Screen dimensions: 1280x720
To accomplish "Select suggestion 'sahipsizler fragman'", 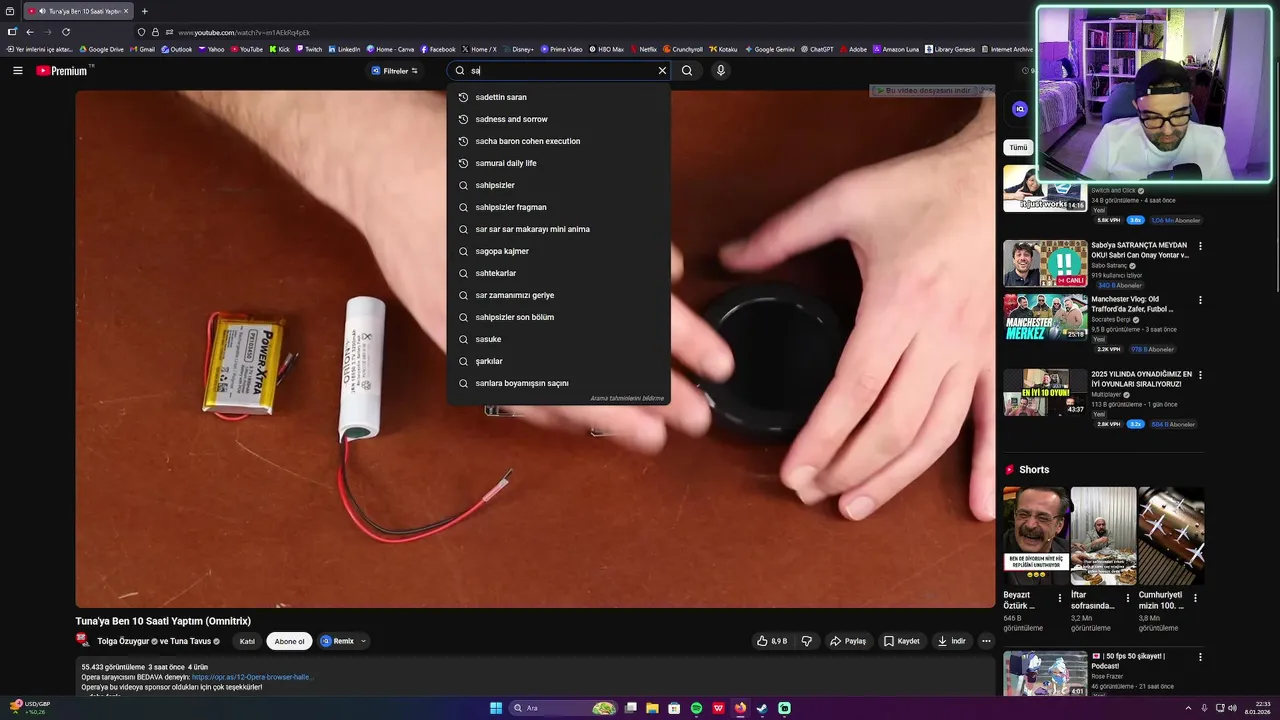I will [x=558, y=207].
